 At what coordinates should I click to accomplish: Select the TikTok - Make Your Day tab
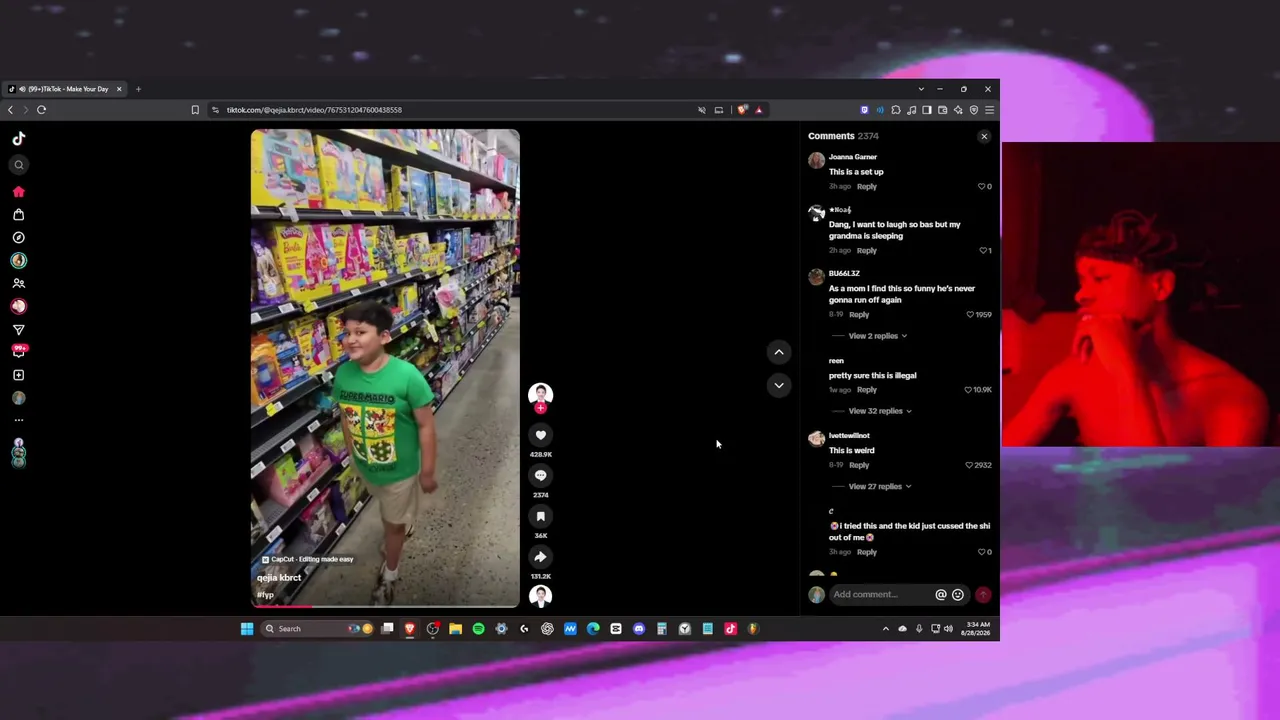pos(65,89)
